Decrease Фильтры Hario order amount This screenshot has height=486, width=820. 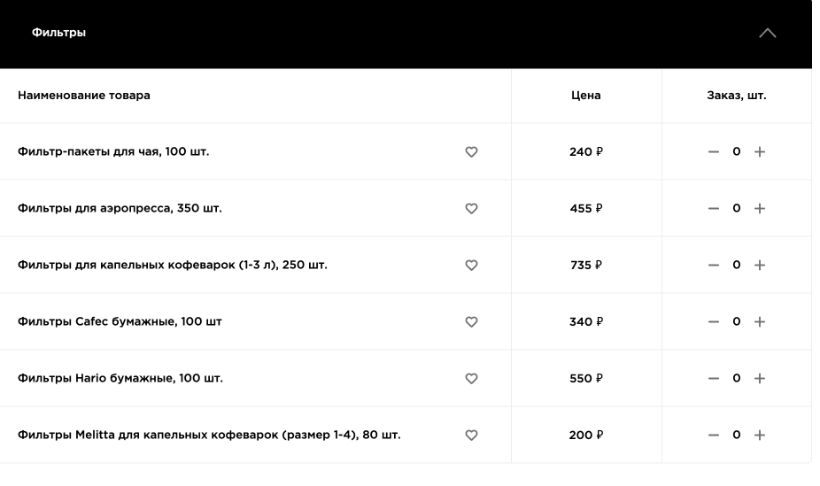(713, 378)
